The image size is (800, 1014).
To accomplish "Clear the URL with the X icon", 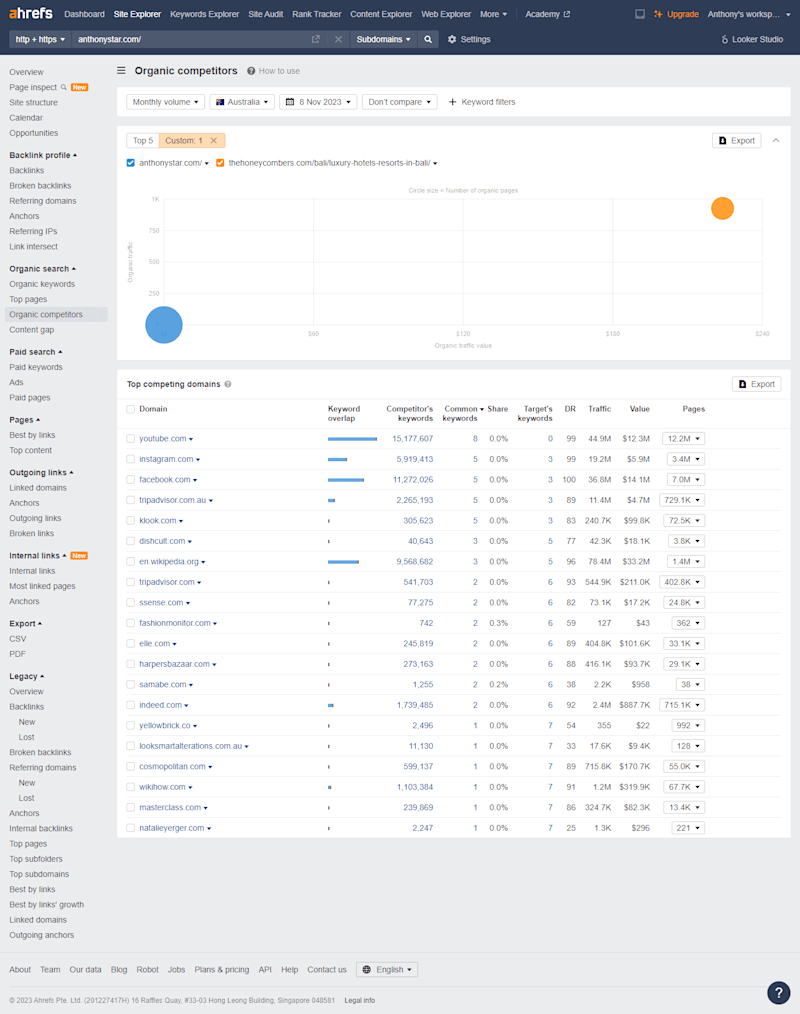I will (338, 39).
